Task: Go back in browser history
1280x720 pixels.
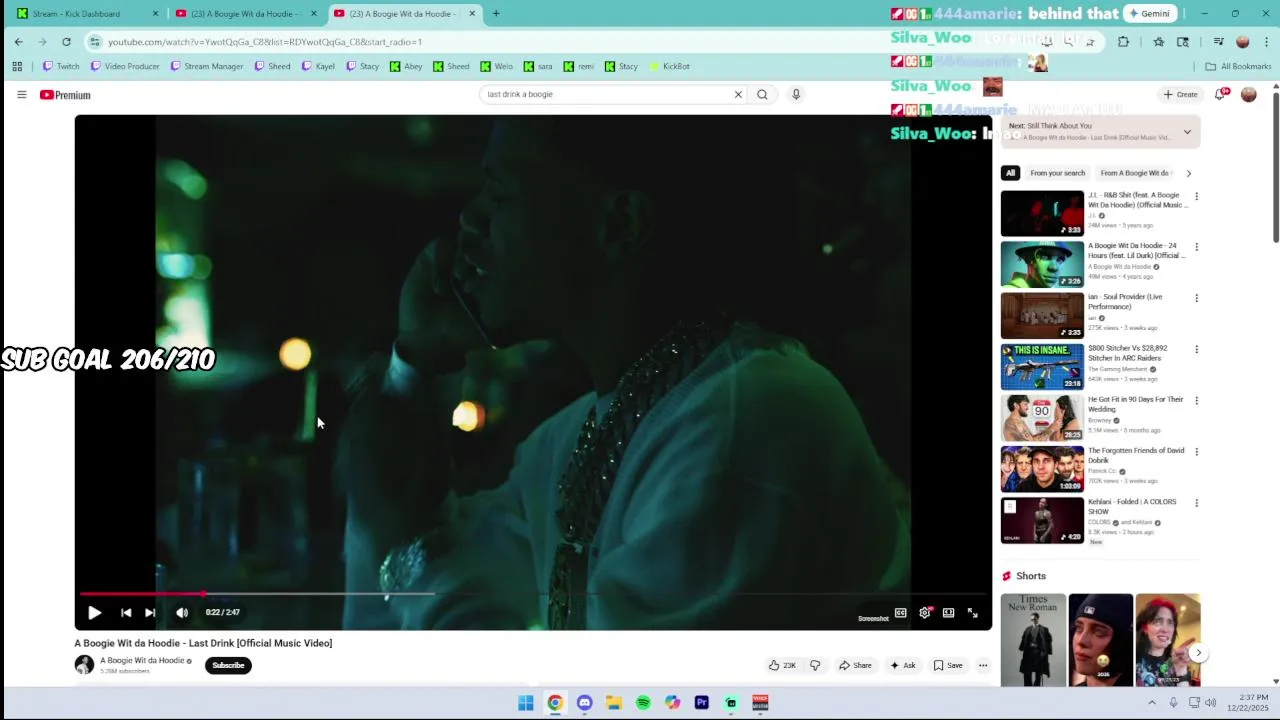Action: point(18,42)
